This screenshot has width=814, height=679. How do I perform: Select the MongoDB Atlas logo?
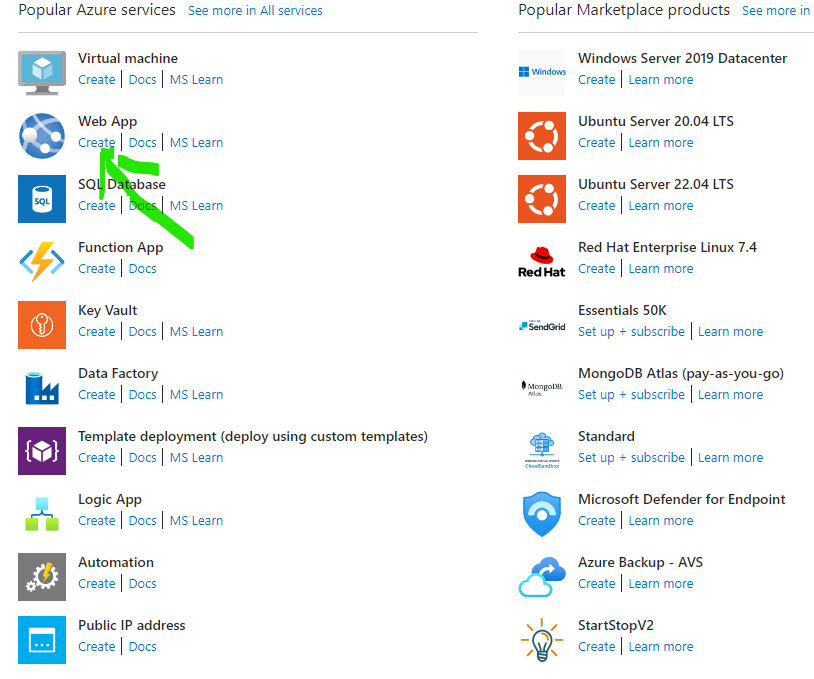(x=542, y=388)
